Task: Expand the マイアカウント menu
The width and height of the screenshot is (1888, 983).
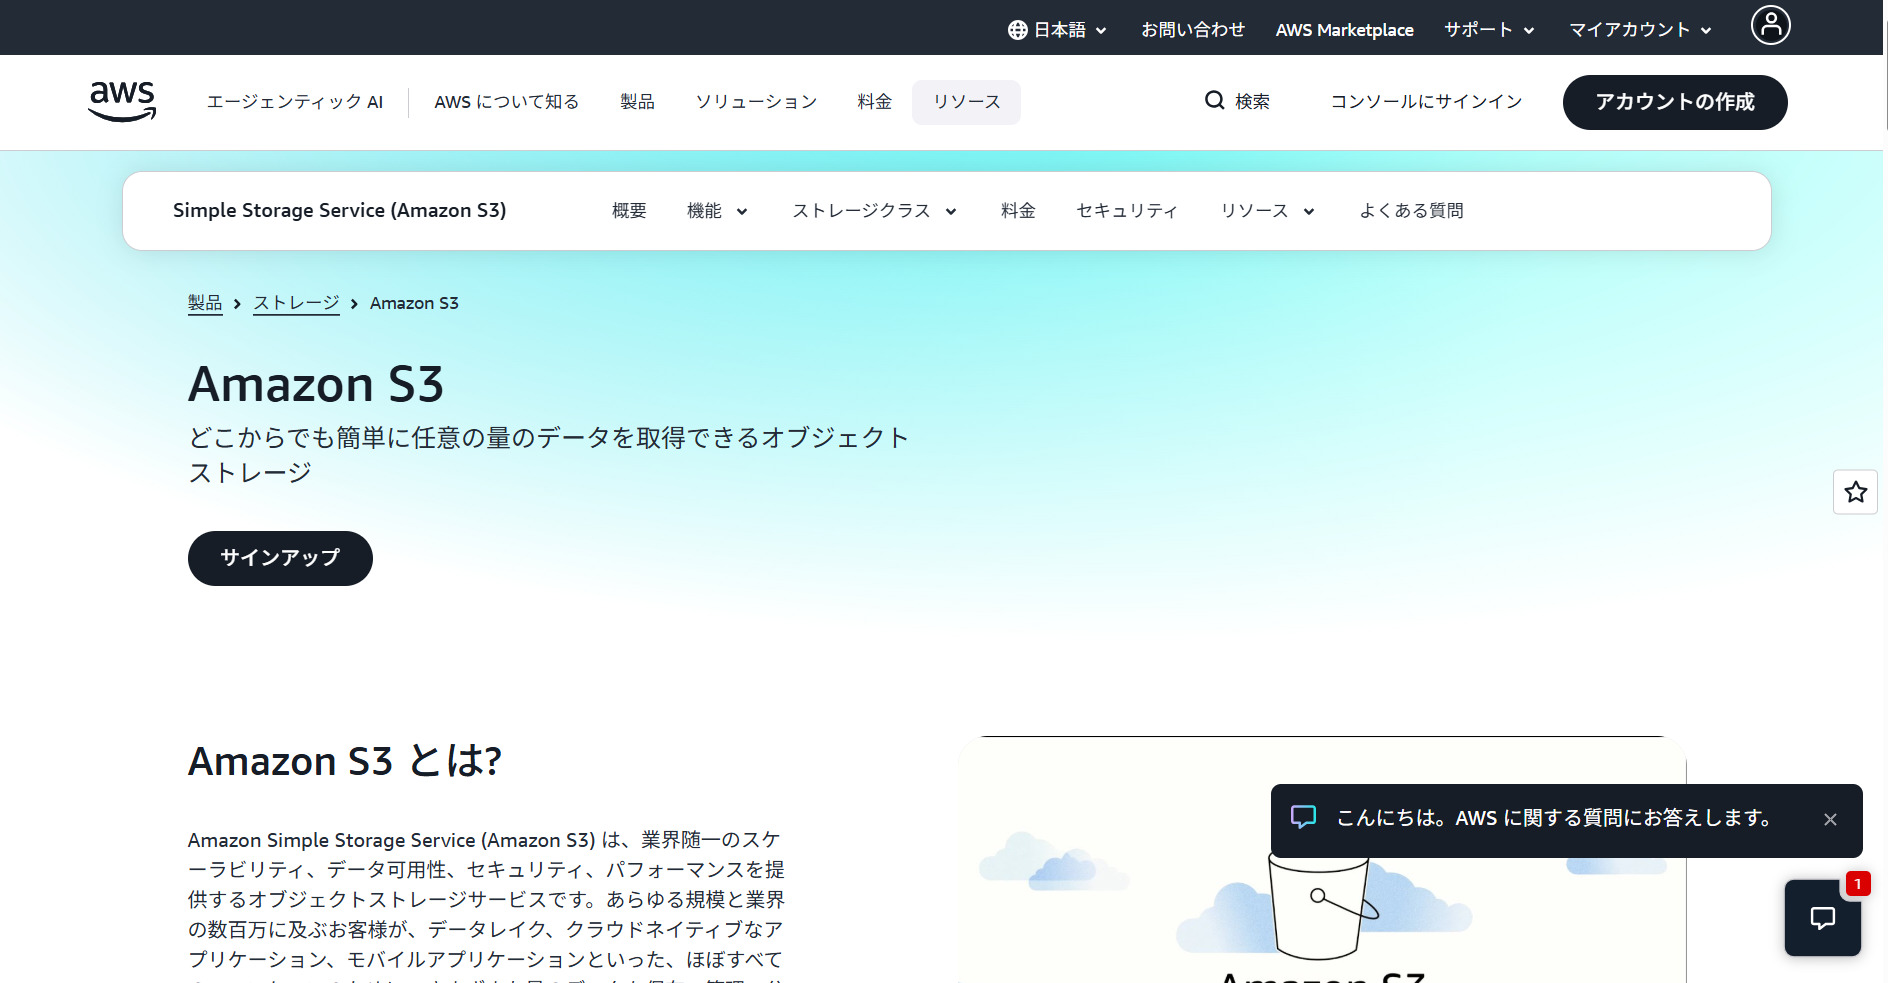Action: [x=1640, y=30]
